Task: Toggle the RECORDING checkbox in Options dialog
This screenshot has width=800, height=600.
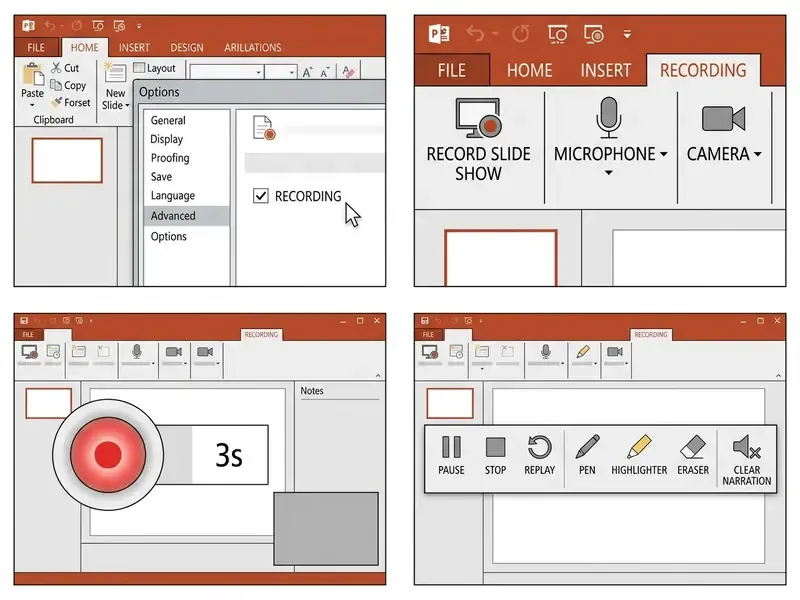Action: pos(261,196)
